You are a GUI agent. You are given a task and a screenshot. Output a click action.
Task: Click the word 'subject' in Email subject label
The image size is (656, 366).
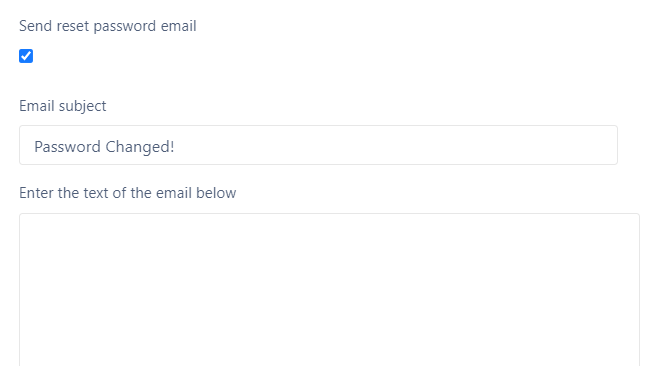click(82, 106)
